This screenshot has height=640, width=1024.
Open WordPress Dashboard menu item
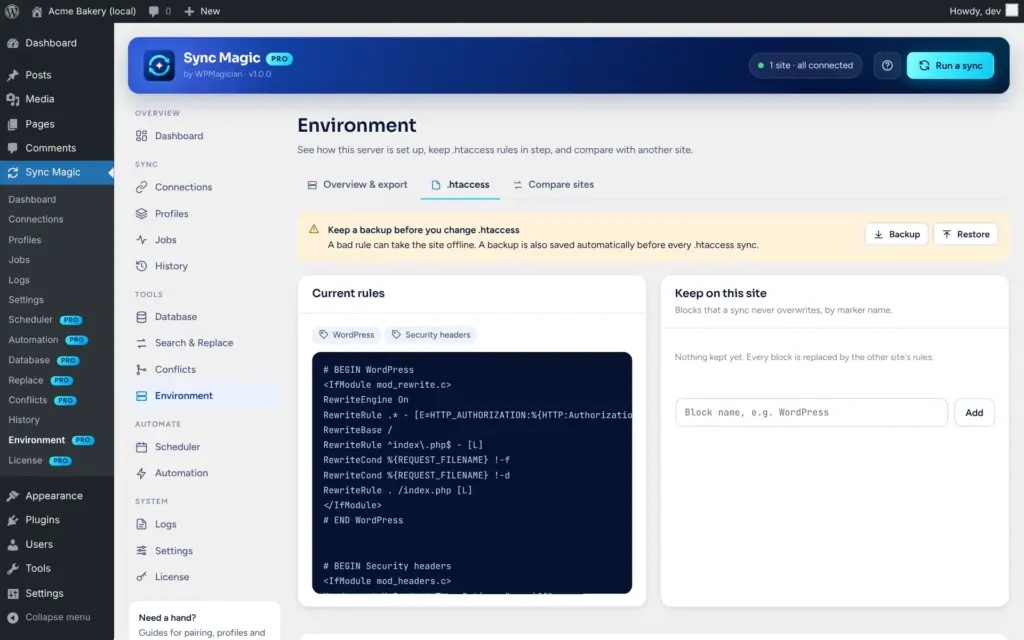click(57, 43)
